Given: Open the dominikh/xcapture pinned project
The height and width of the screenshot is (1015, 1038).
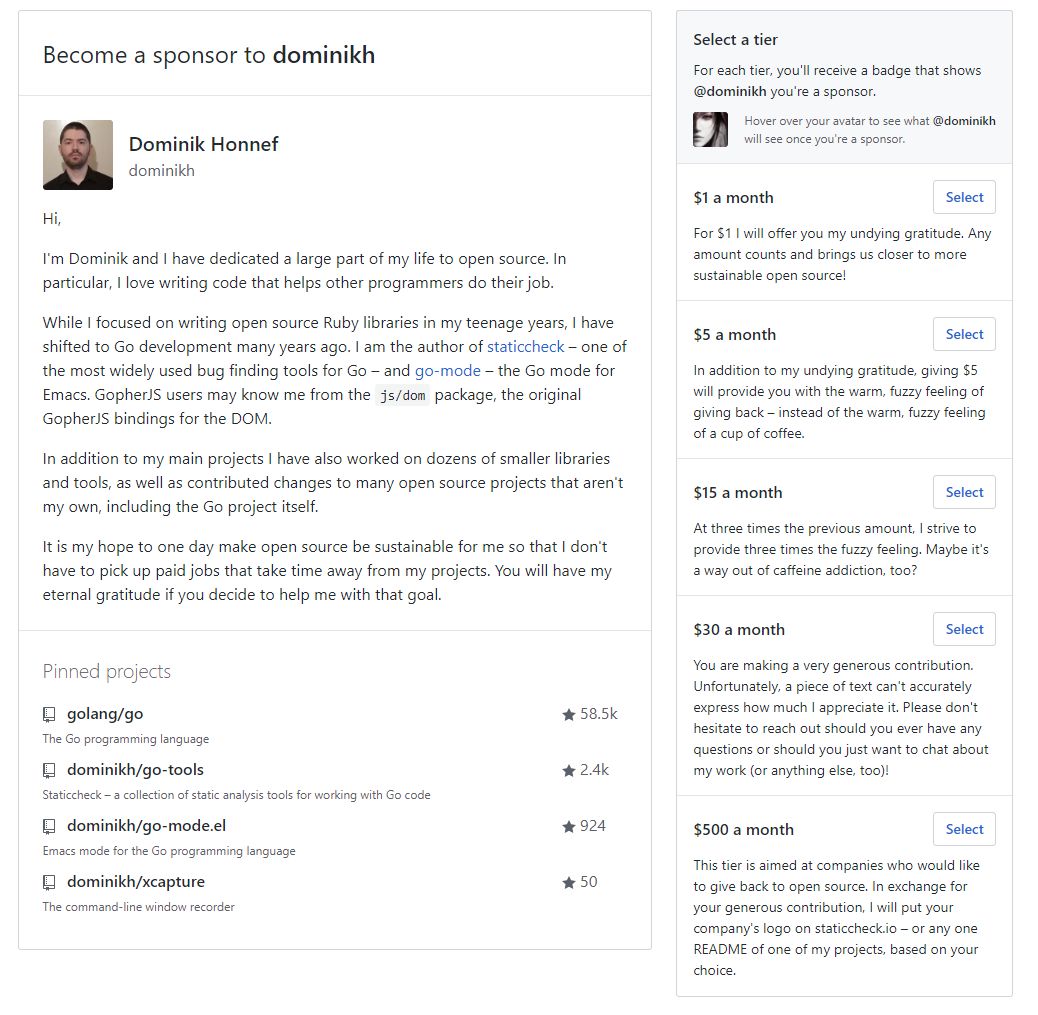Looking at the screenshot, I should pos(136,882).
